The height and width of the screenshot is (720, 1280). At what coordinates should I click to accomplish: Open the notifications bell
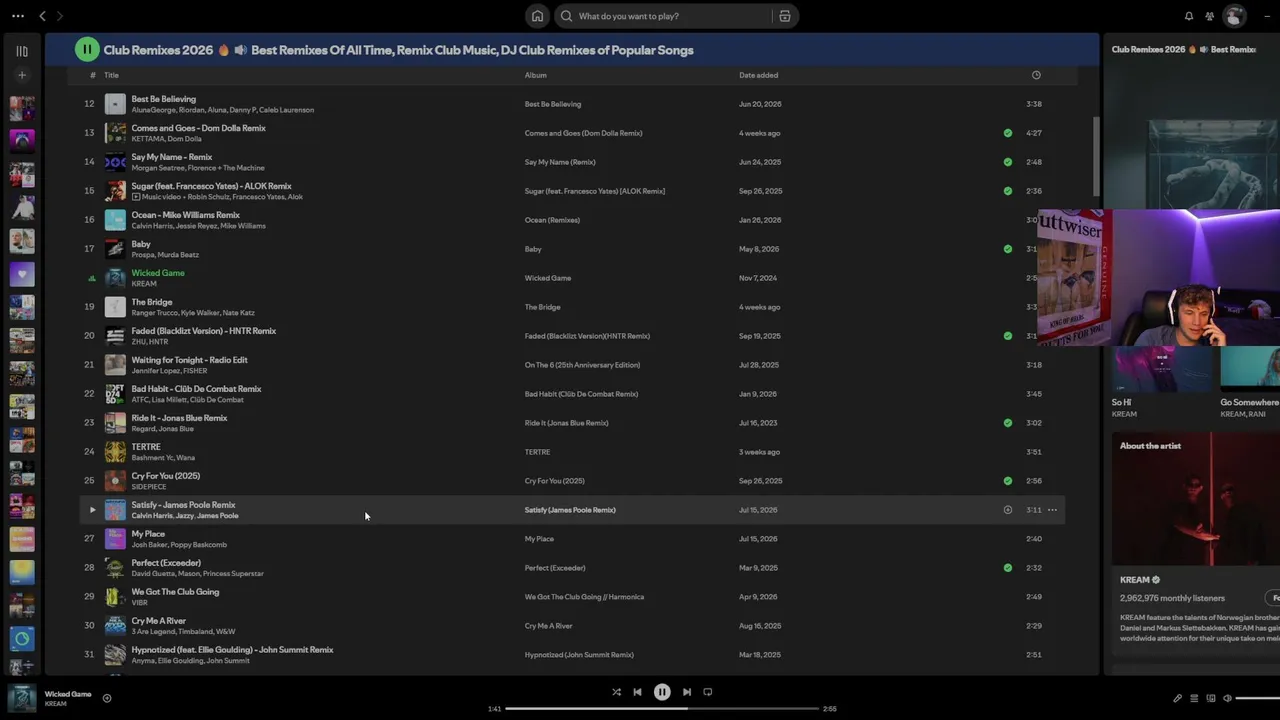tap(1189, 16)
